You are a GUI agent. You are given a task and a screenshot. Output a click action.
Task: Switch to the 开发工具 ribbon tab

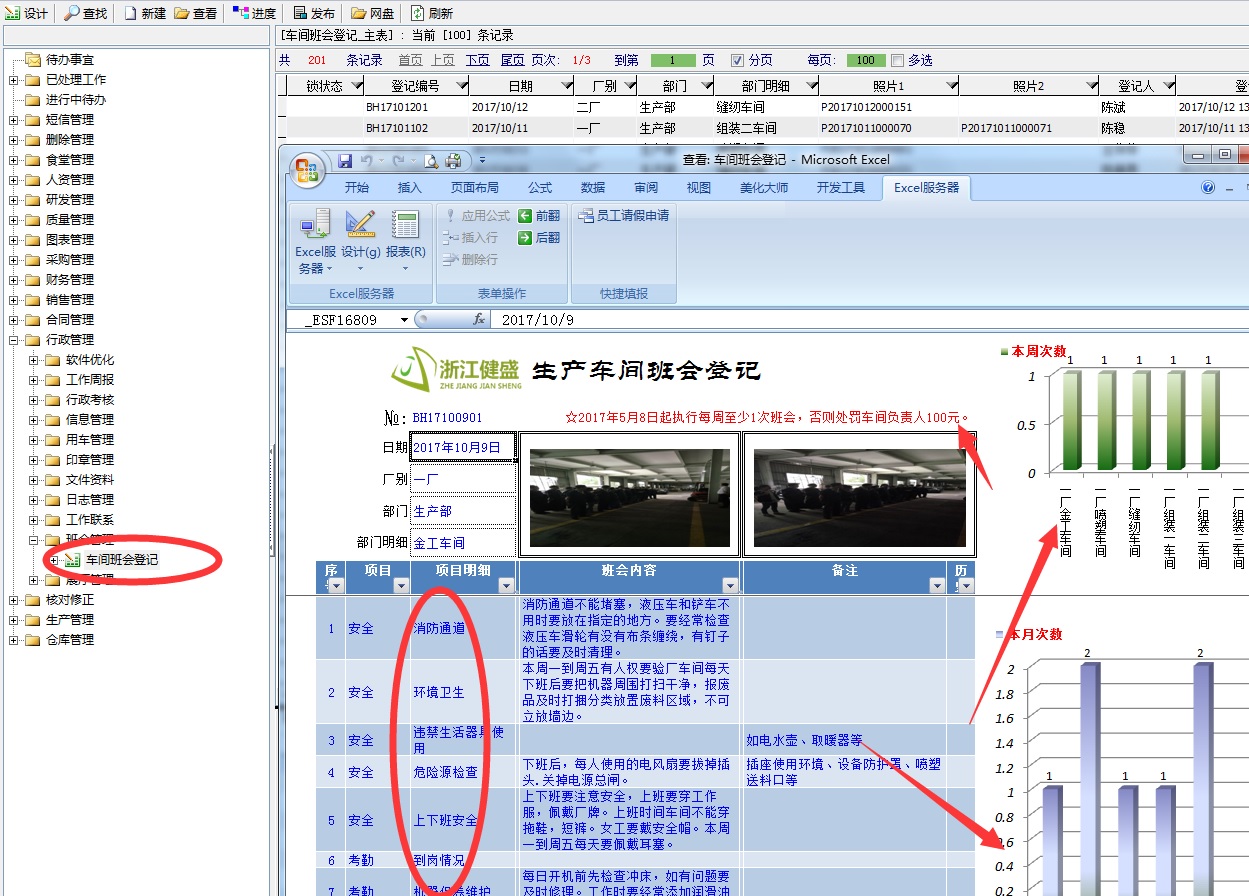tap(840, 188)
